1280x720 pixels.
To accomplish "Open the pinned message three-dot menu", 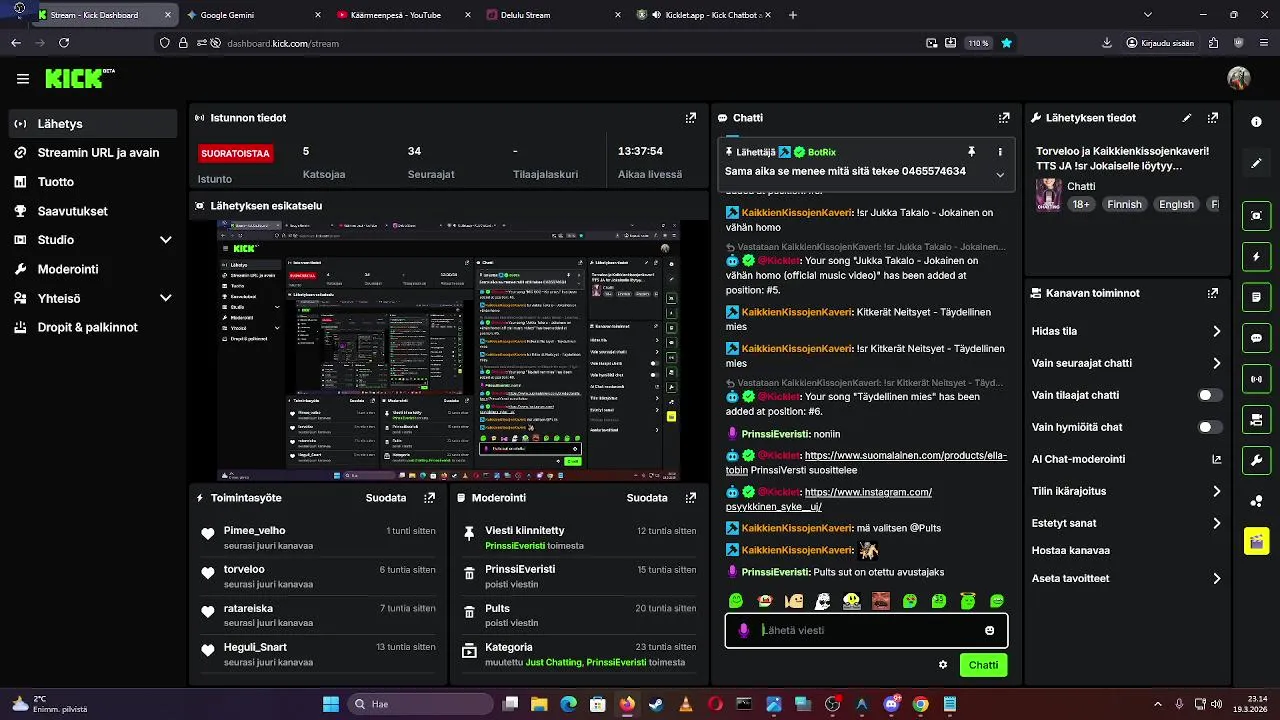I will click(x=999, y=152).
